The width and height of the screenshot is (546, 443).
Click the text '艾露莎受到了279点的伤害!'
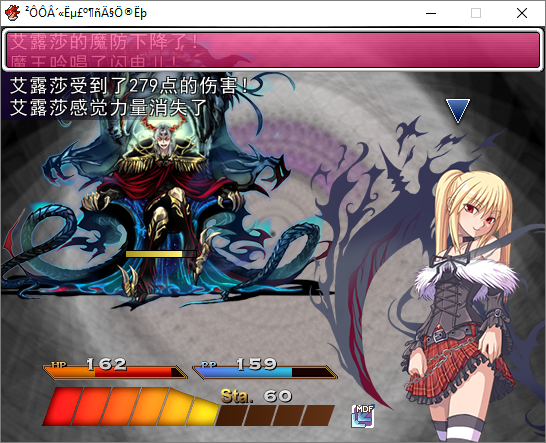click(129, 86)
